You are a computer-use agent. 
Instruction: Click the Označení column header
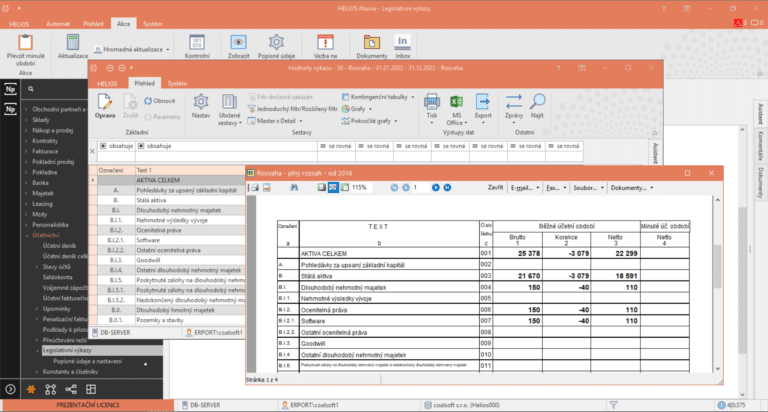click(x=116, y=170)
